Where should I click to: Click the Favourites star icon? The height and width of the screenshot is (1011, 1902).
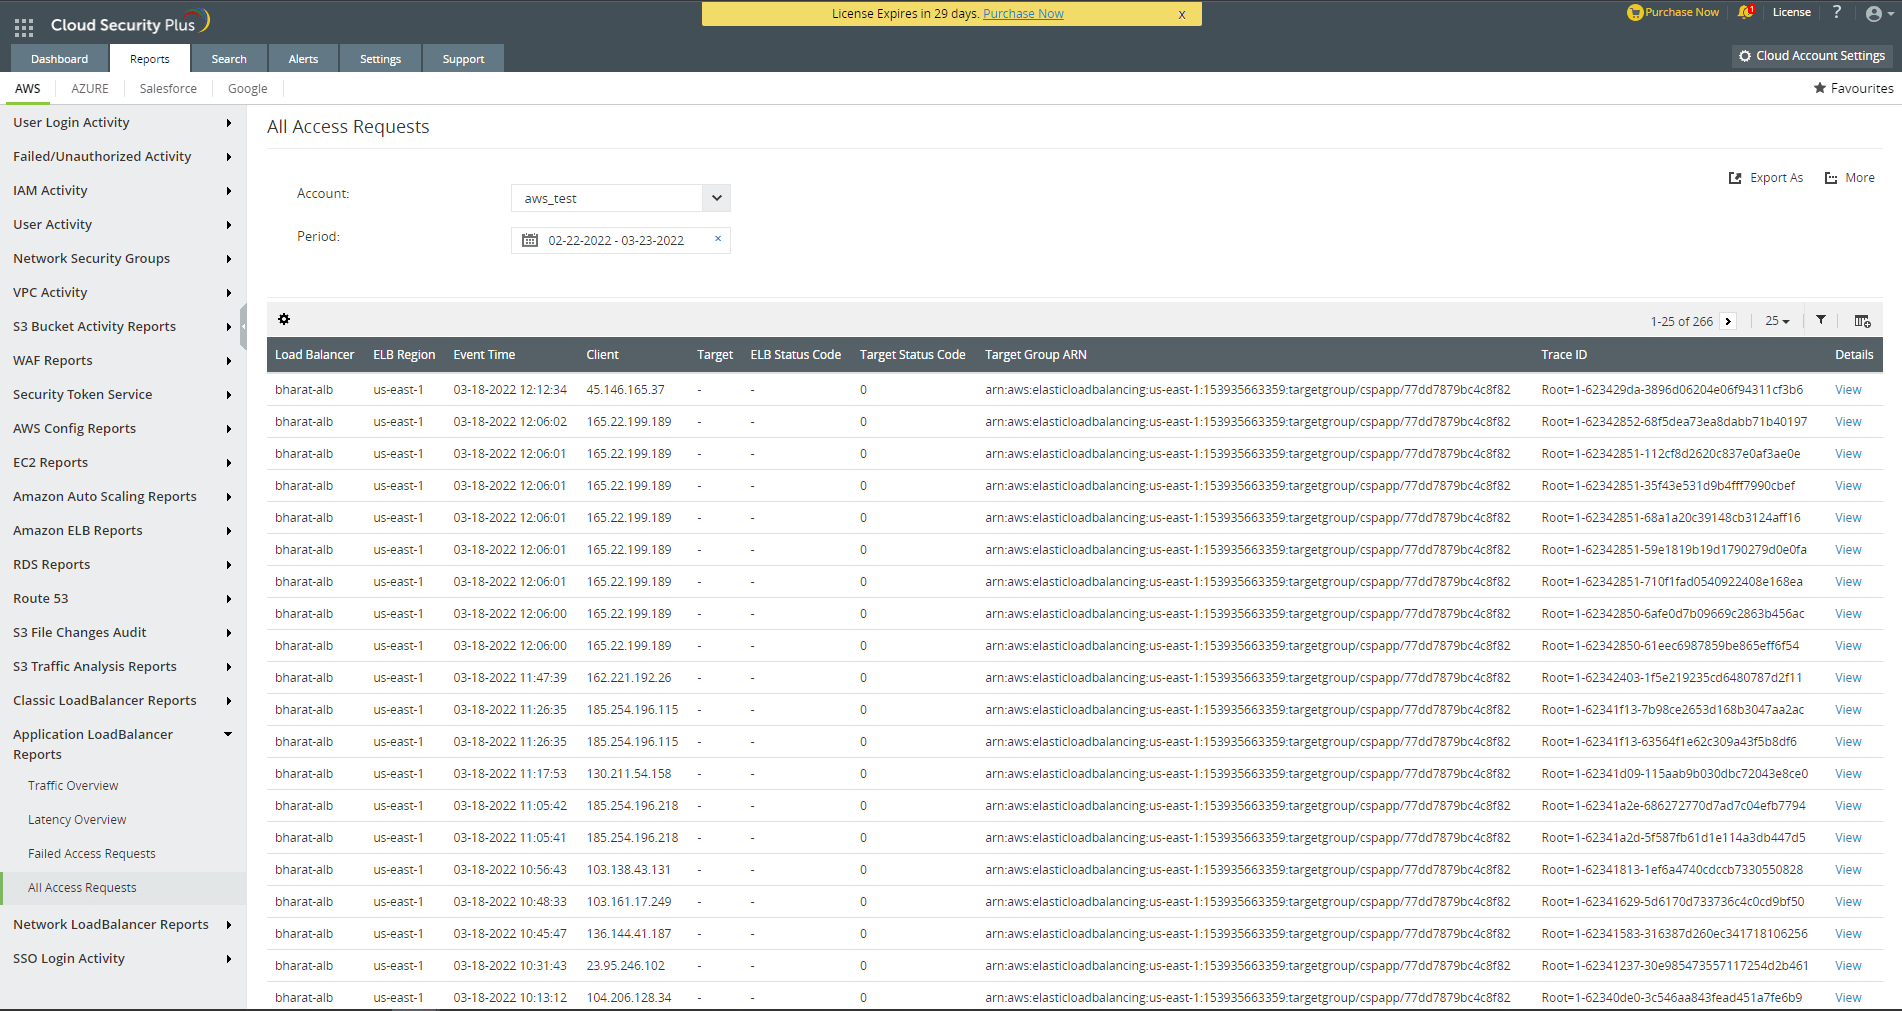tap(1820, 88)
